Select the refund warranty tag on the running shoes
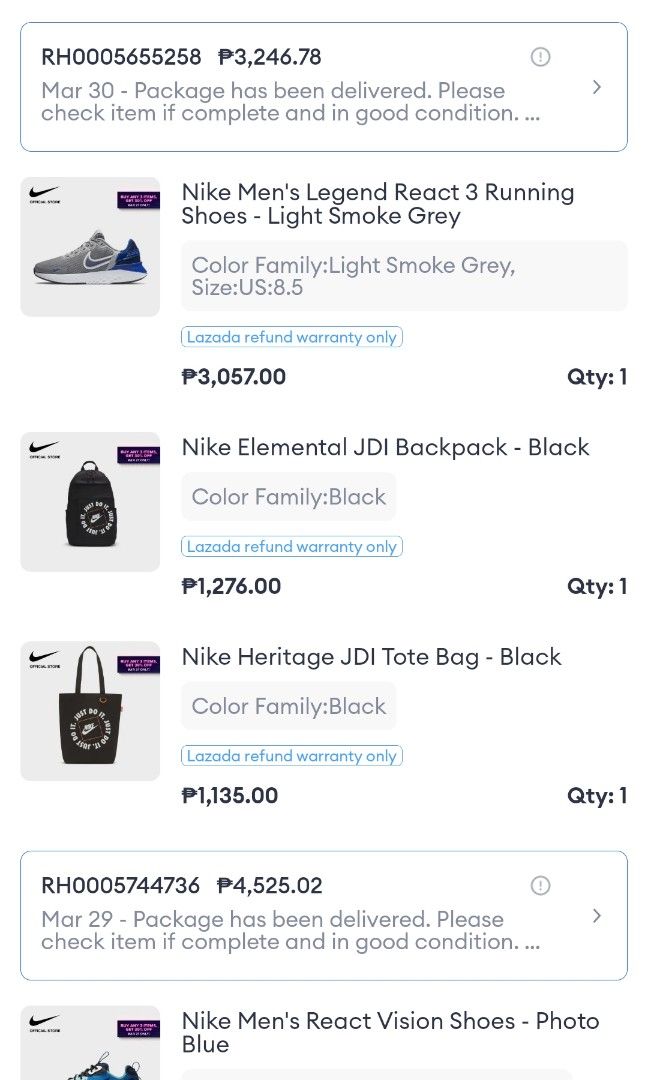 click(292, 337)
